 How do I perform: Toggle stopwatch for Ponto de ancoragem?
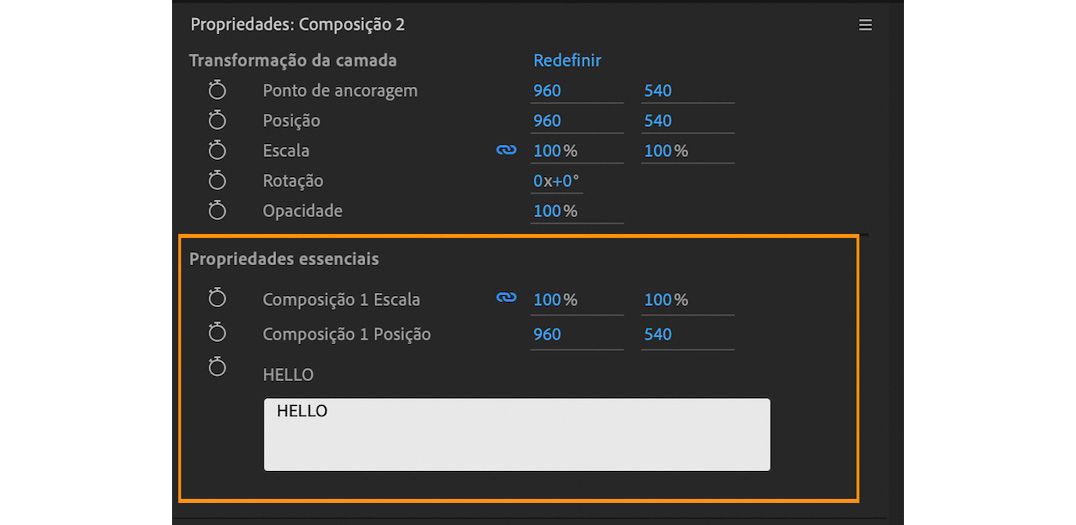[217, 90]
